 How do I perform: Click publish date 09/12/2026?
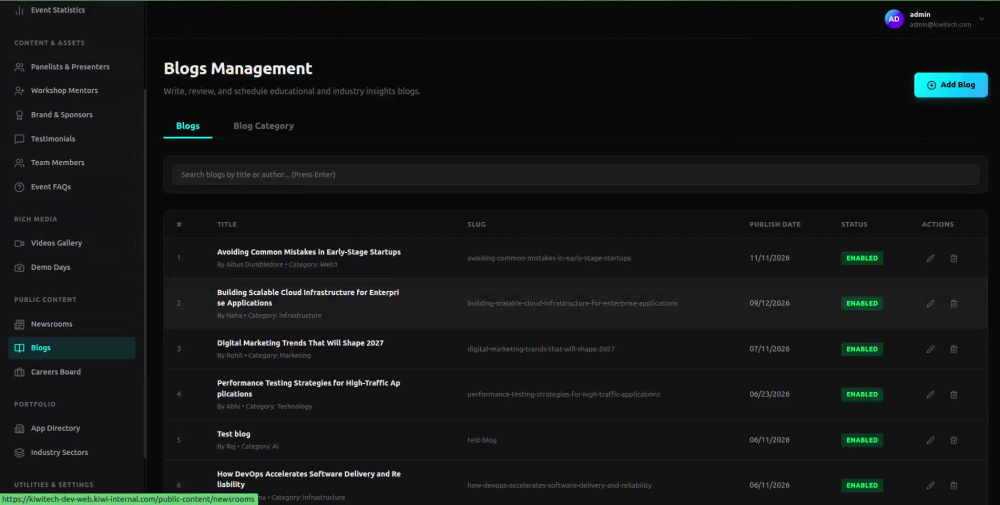(x=769, y=304)
